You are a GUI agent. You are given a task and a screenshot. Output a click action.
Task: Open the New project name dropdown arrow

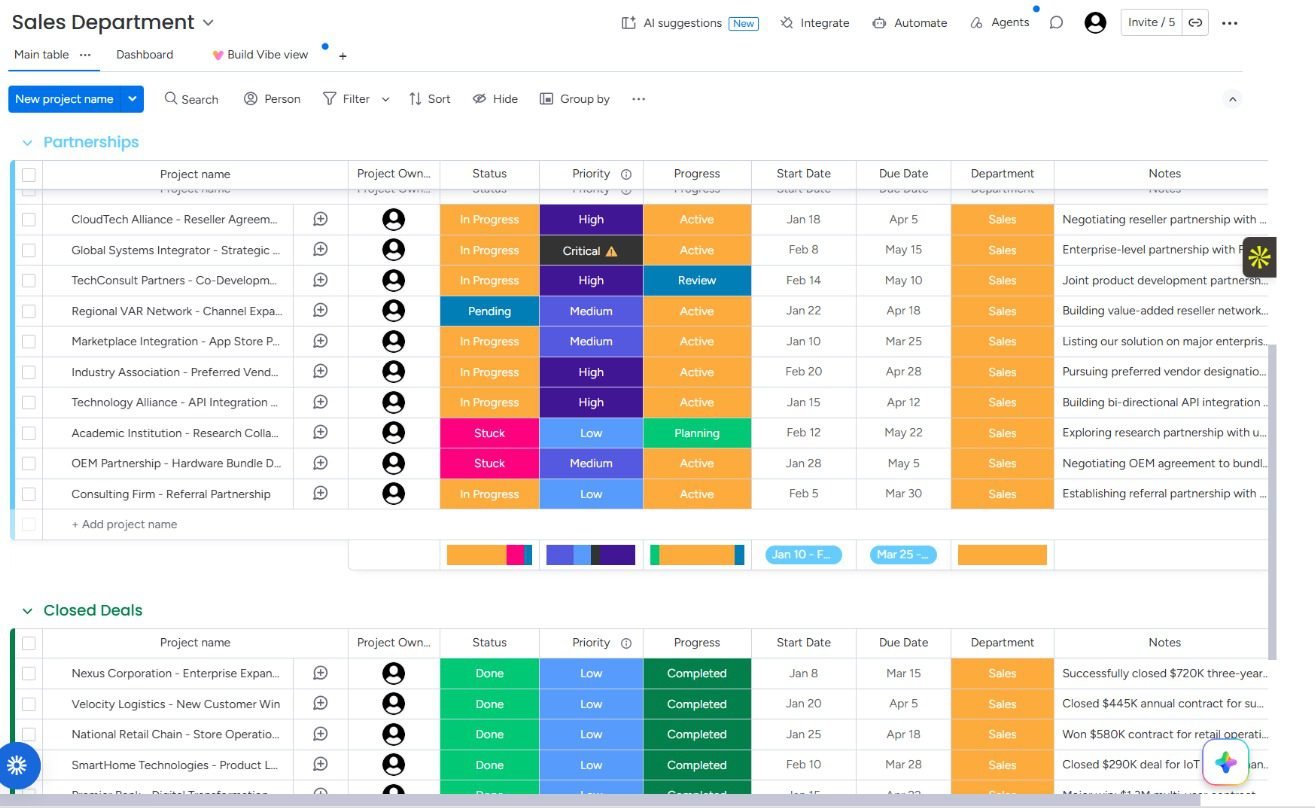coord(132,99)
